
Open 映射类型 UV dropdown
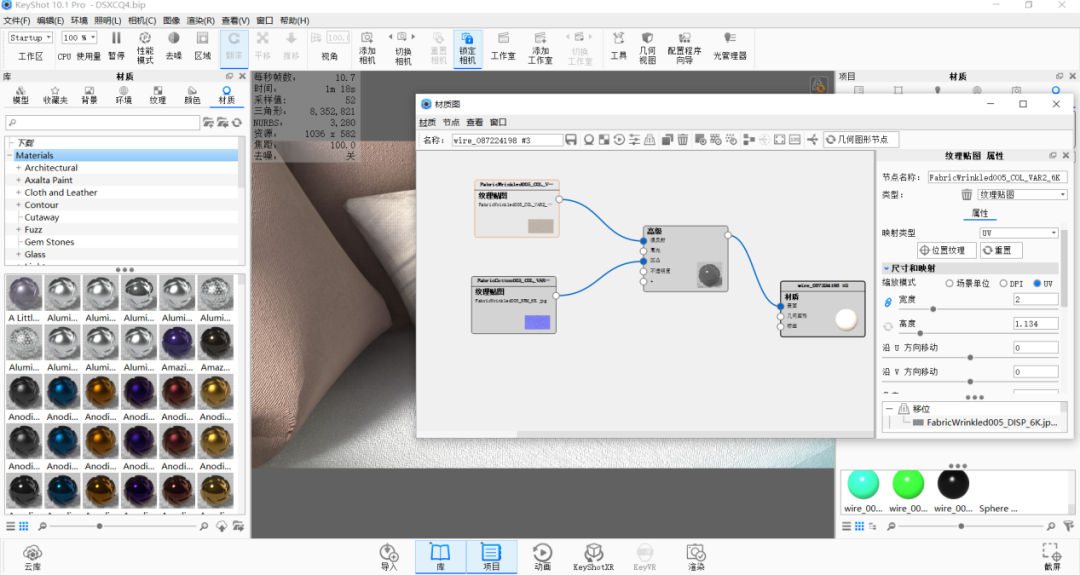[1019, 233]
